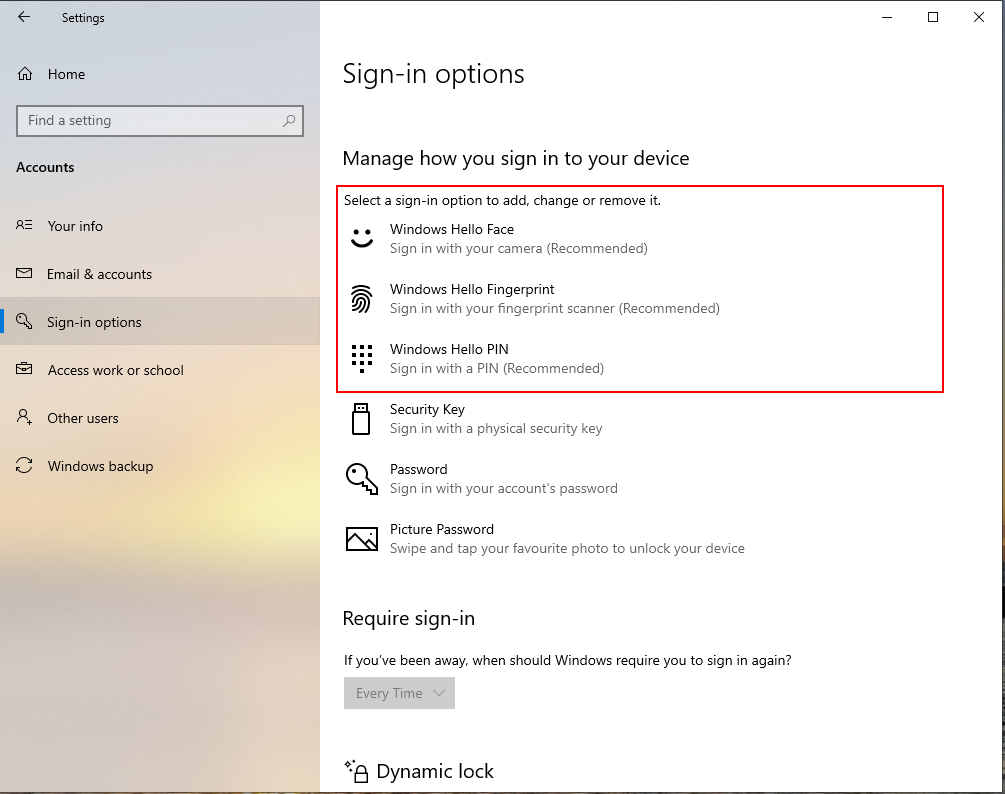1005x794 pixels.
Task: Click the Sign-in options key icon
Action: [x=24, y=321]
